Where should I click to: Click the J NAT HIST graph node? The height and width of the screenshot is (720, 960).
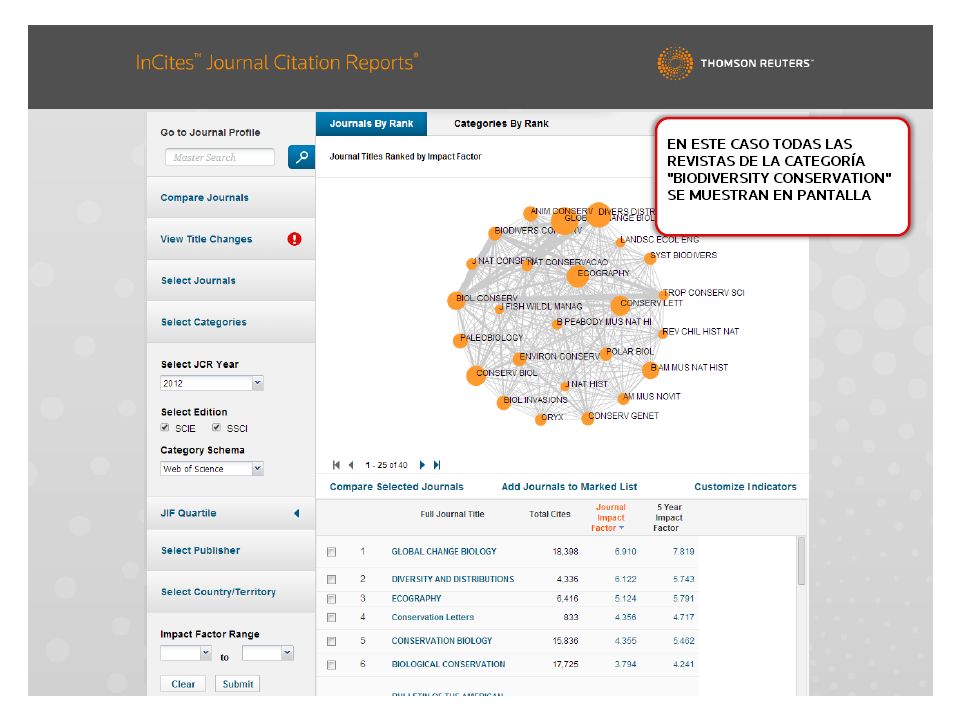tap(564, 386)
